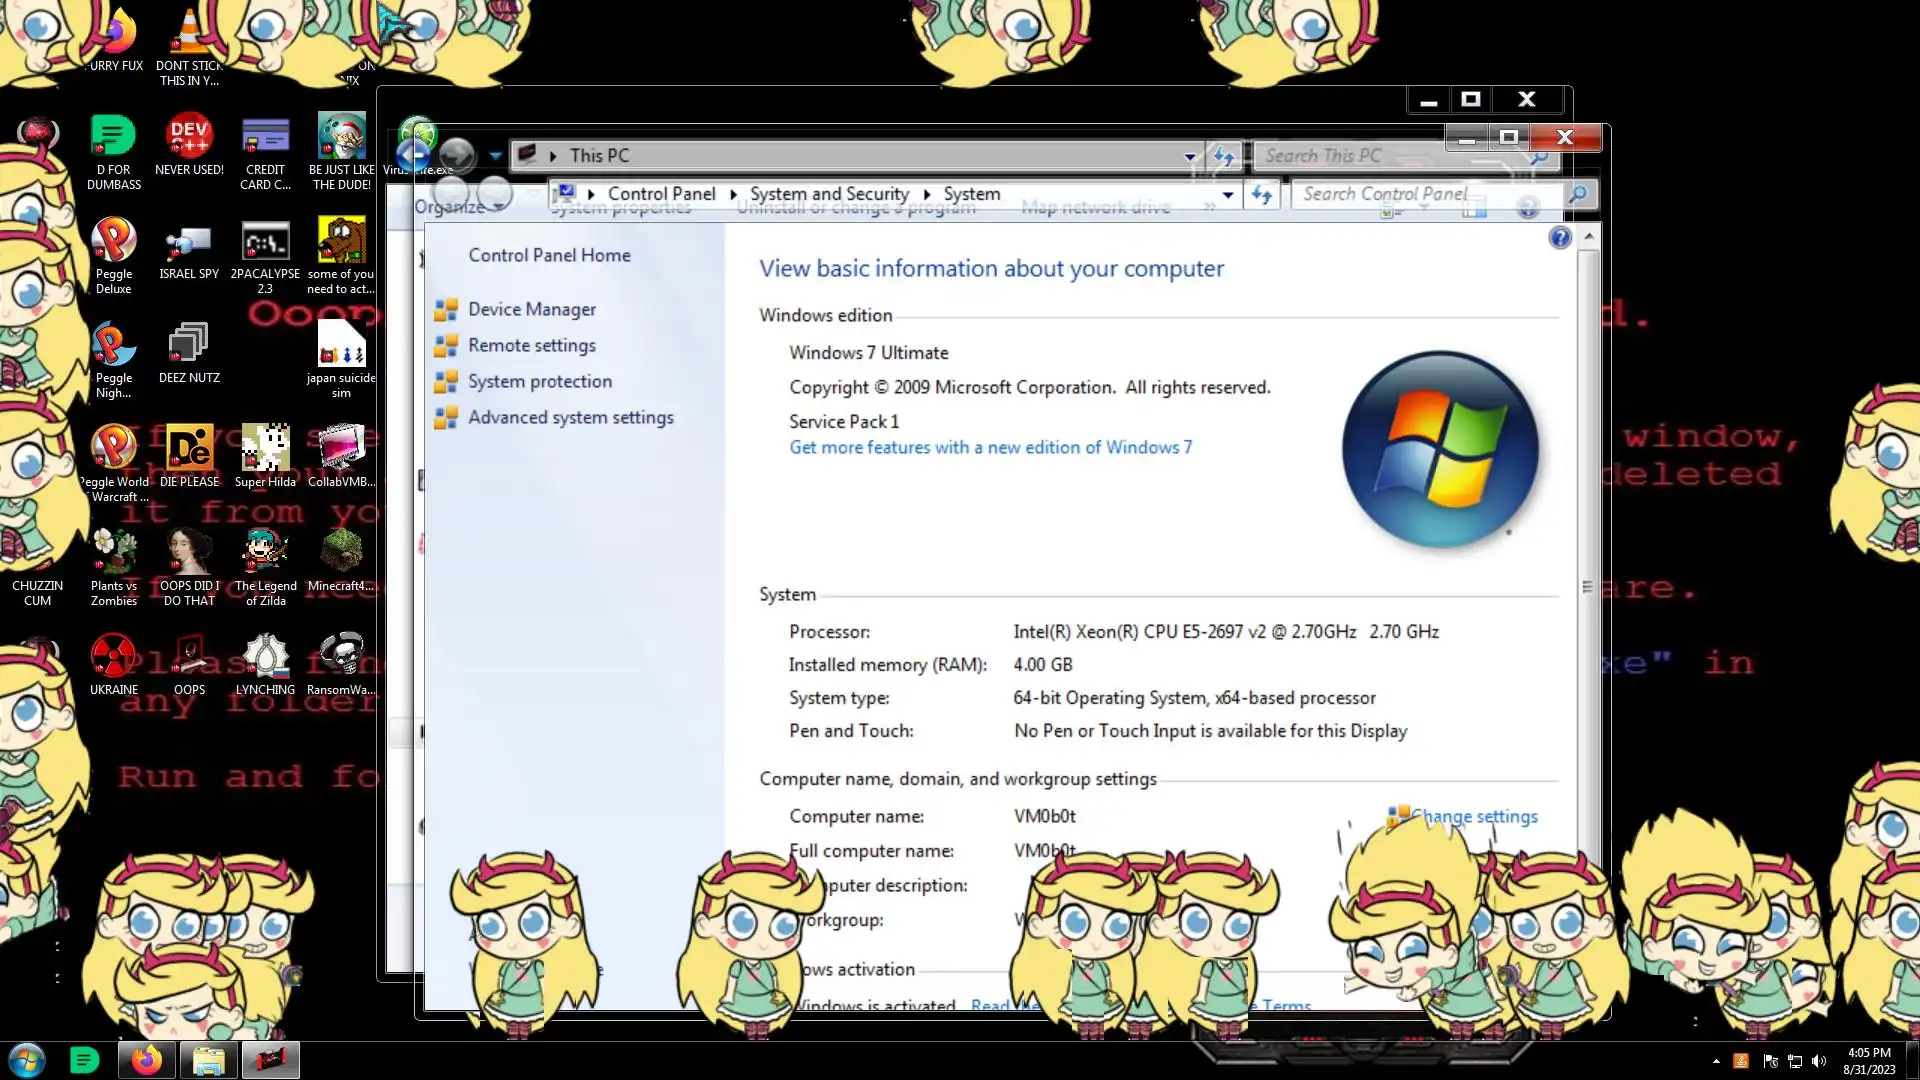Image resolution: width=1920 pixels, height=1080 pixels.
Task: Select System and Security breadcrumb
Action: 829,194
